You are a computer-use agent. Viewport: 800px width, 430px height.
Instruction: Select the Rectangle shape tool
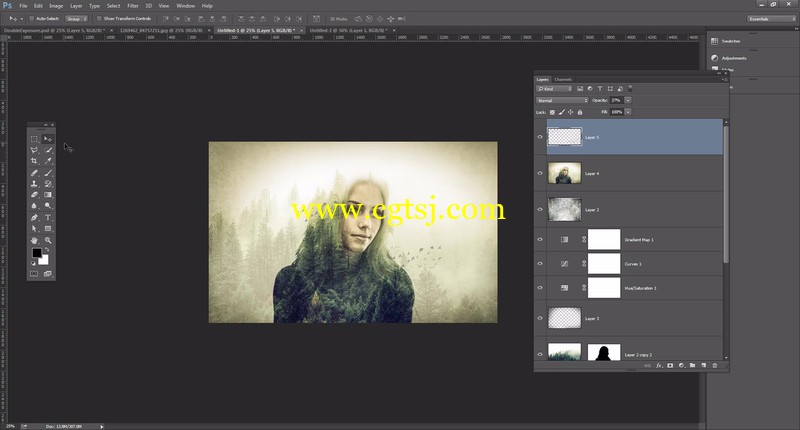coord(48,229)
